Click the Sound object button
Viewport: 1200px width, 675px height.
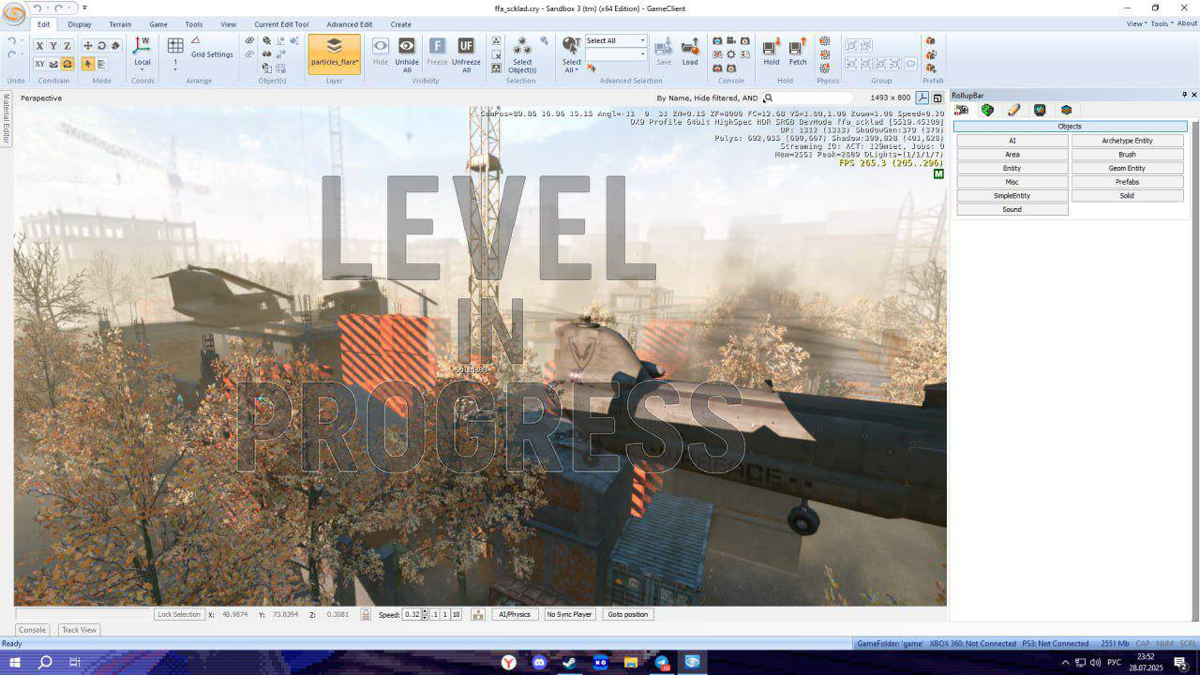(x=1012, y=210)
